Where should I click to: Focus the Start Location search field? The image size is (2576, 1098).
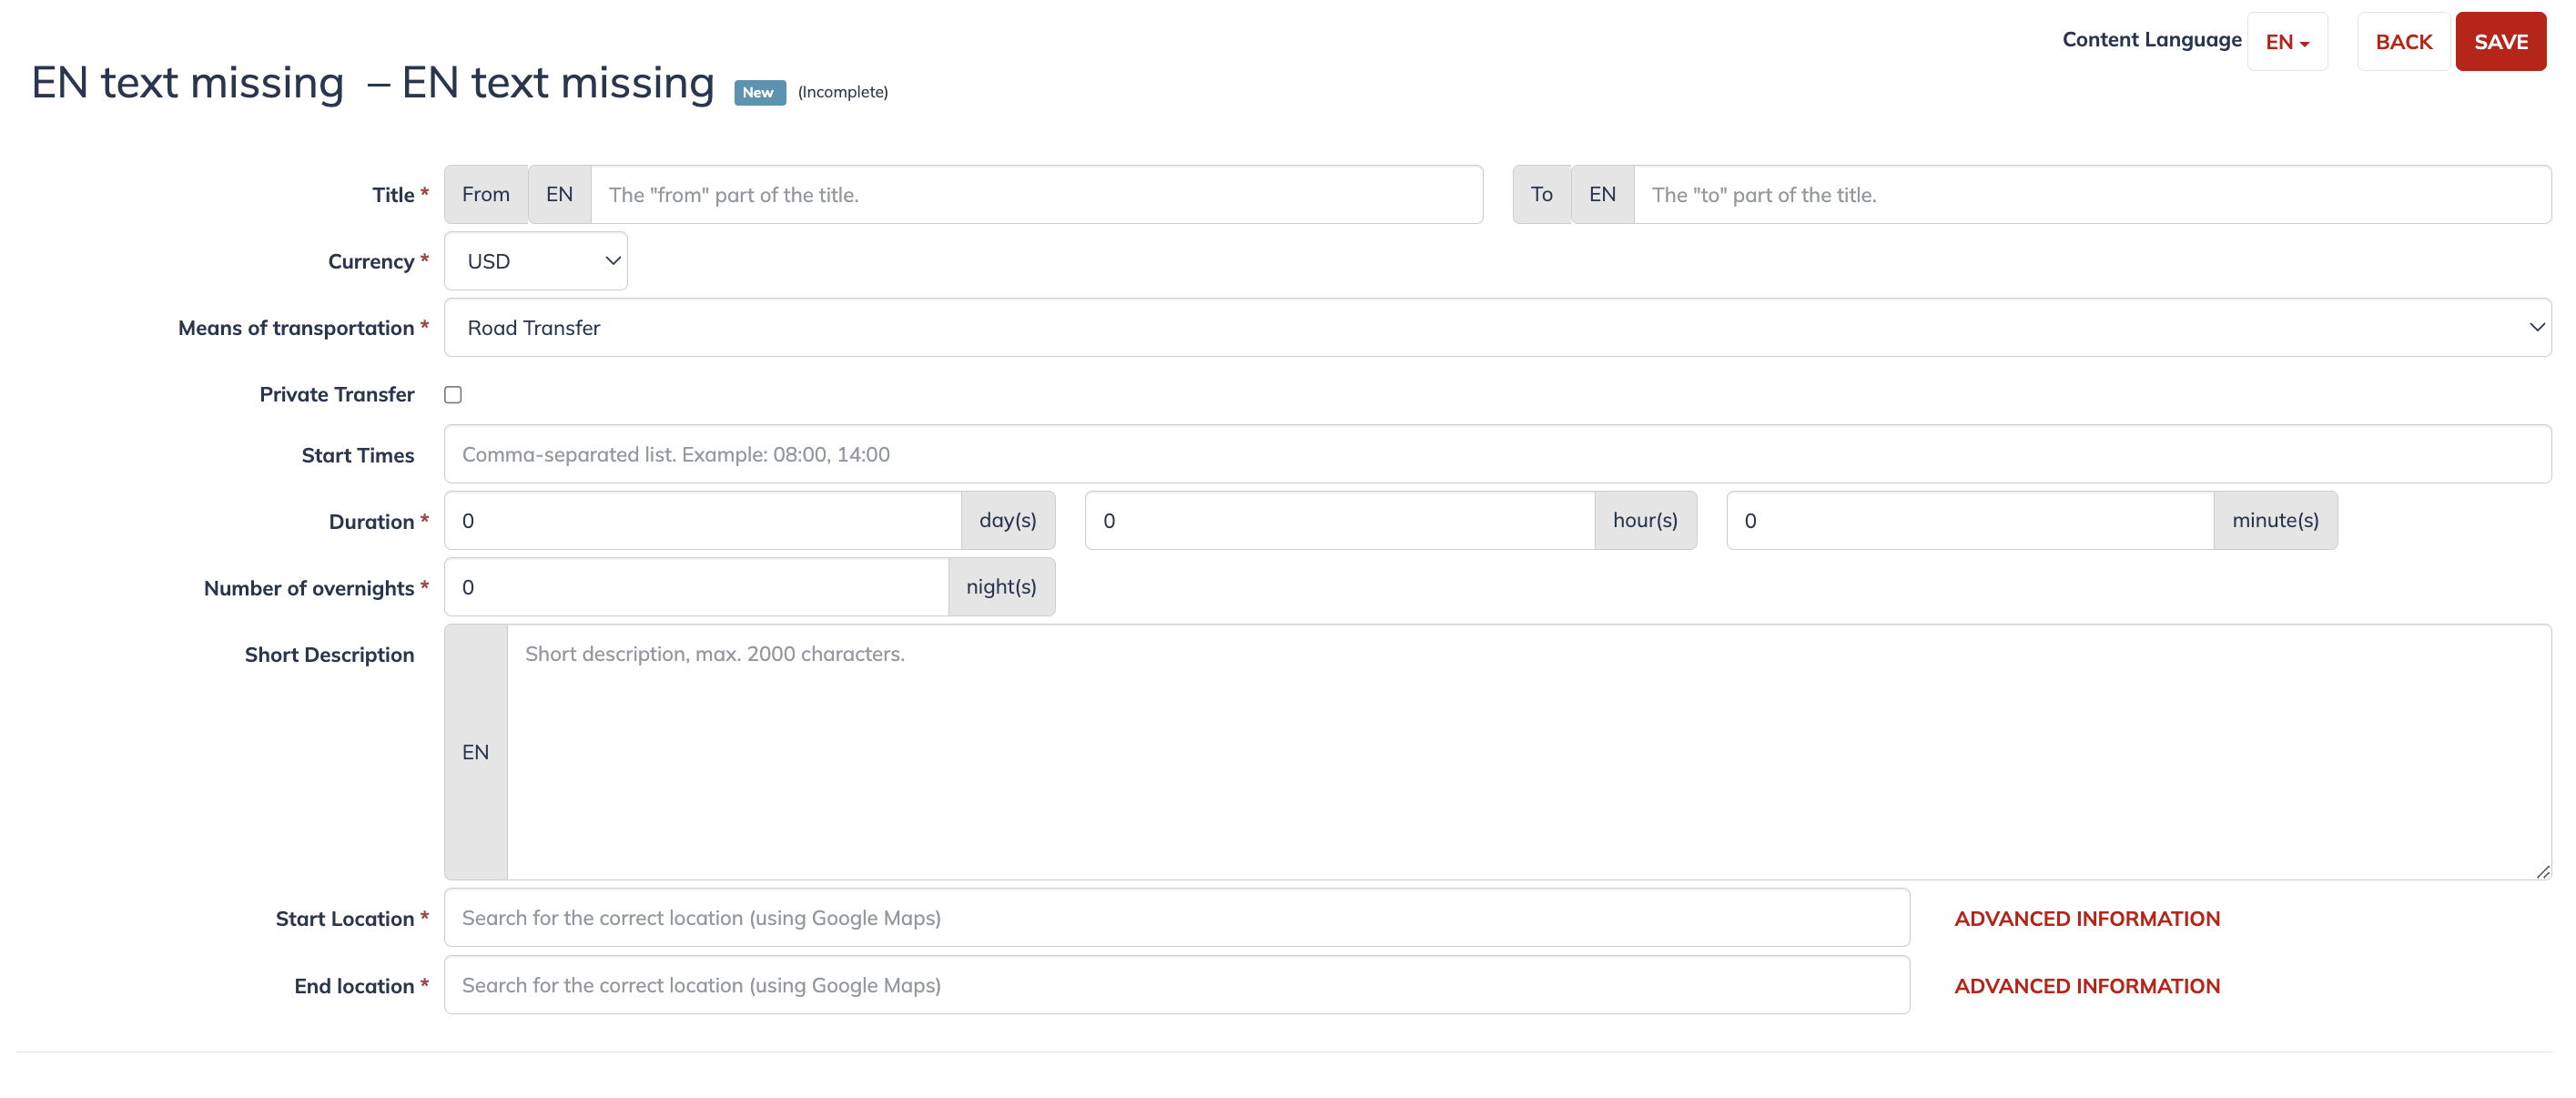point(1176,918)
